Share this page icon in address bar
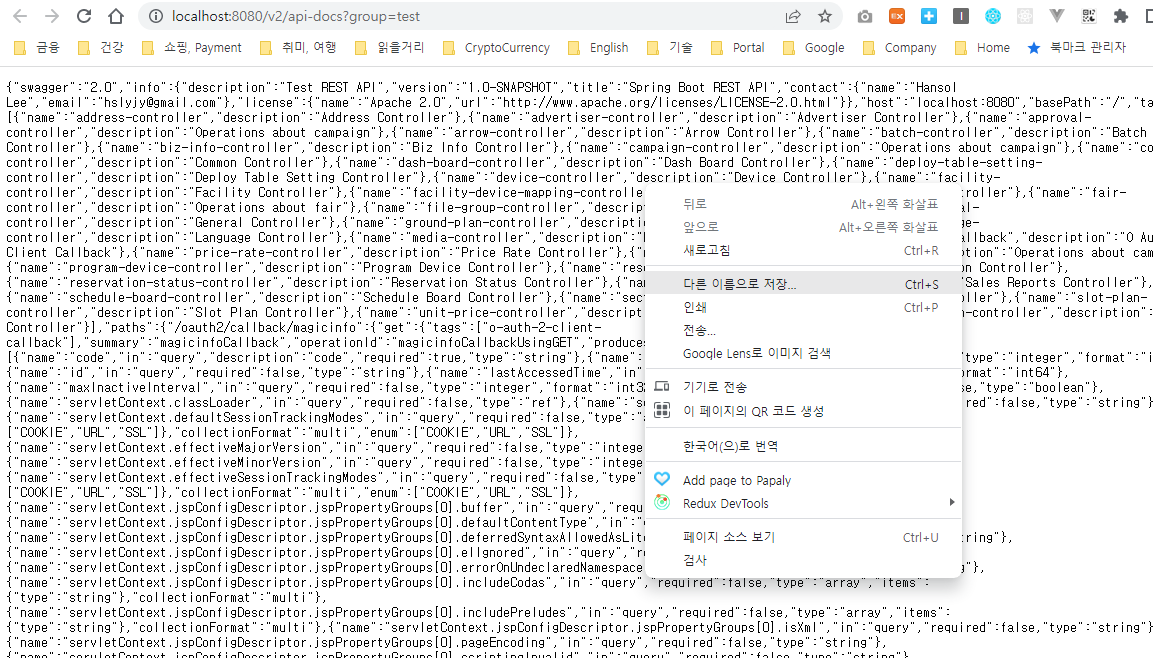 (x=793, y=16)
